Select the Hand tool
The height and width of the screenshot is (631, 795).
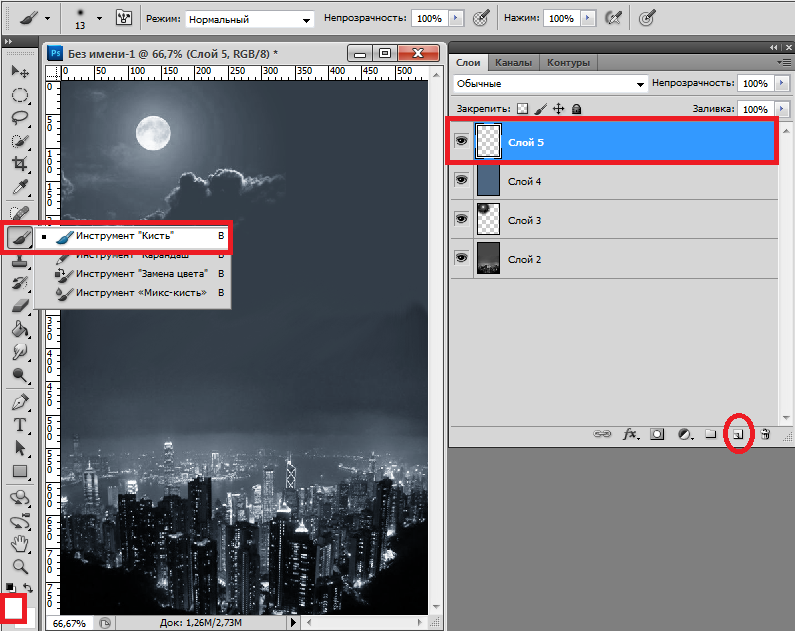[20, 544]
